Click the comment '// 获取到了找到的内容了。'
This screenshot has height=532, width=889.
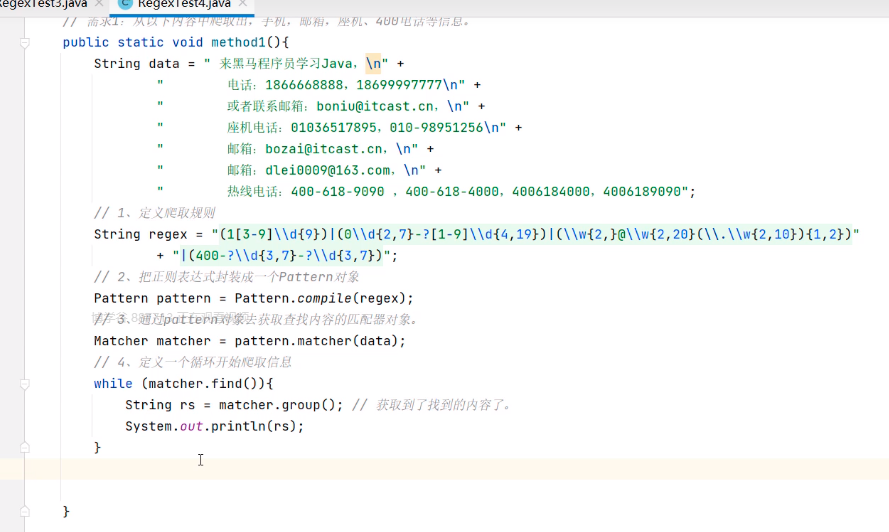click(x=431, y=405)
